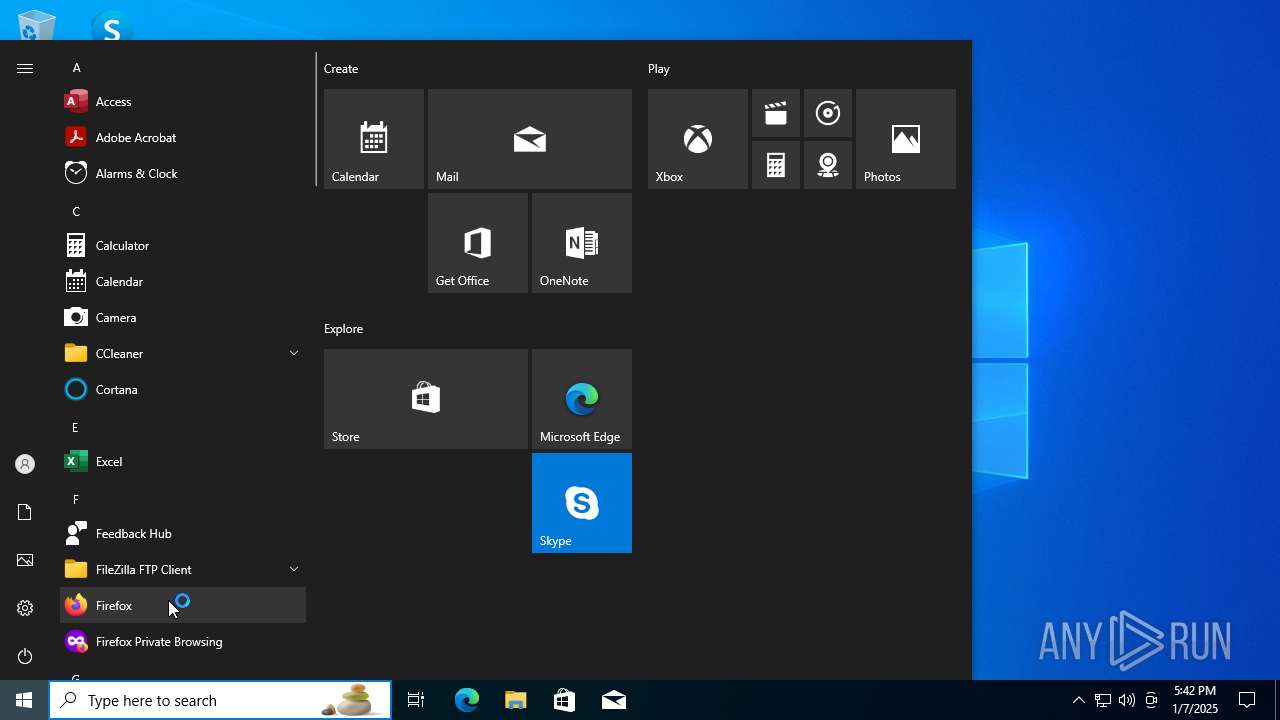Expand the Start menu hamburger button
Screen dimensions: 1280x720
pyautogui.click(x=25, y=68)
